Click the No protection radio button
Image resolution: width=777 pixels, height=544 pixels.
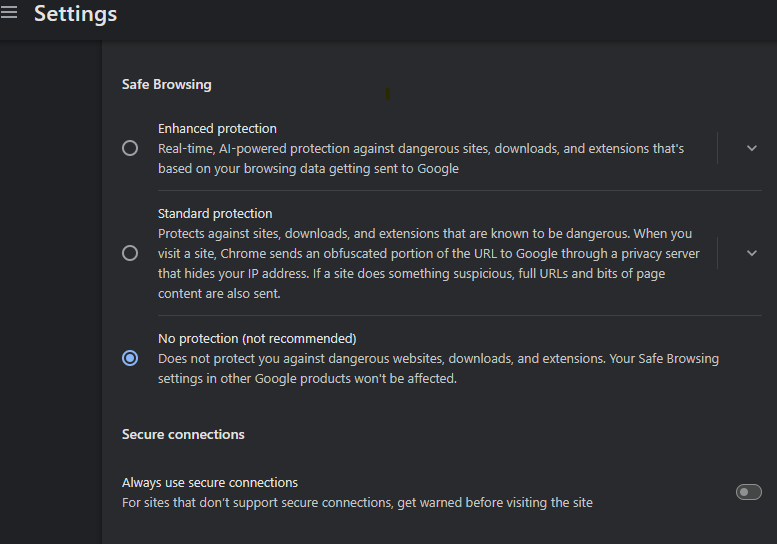[x=130, y=358]
